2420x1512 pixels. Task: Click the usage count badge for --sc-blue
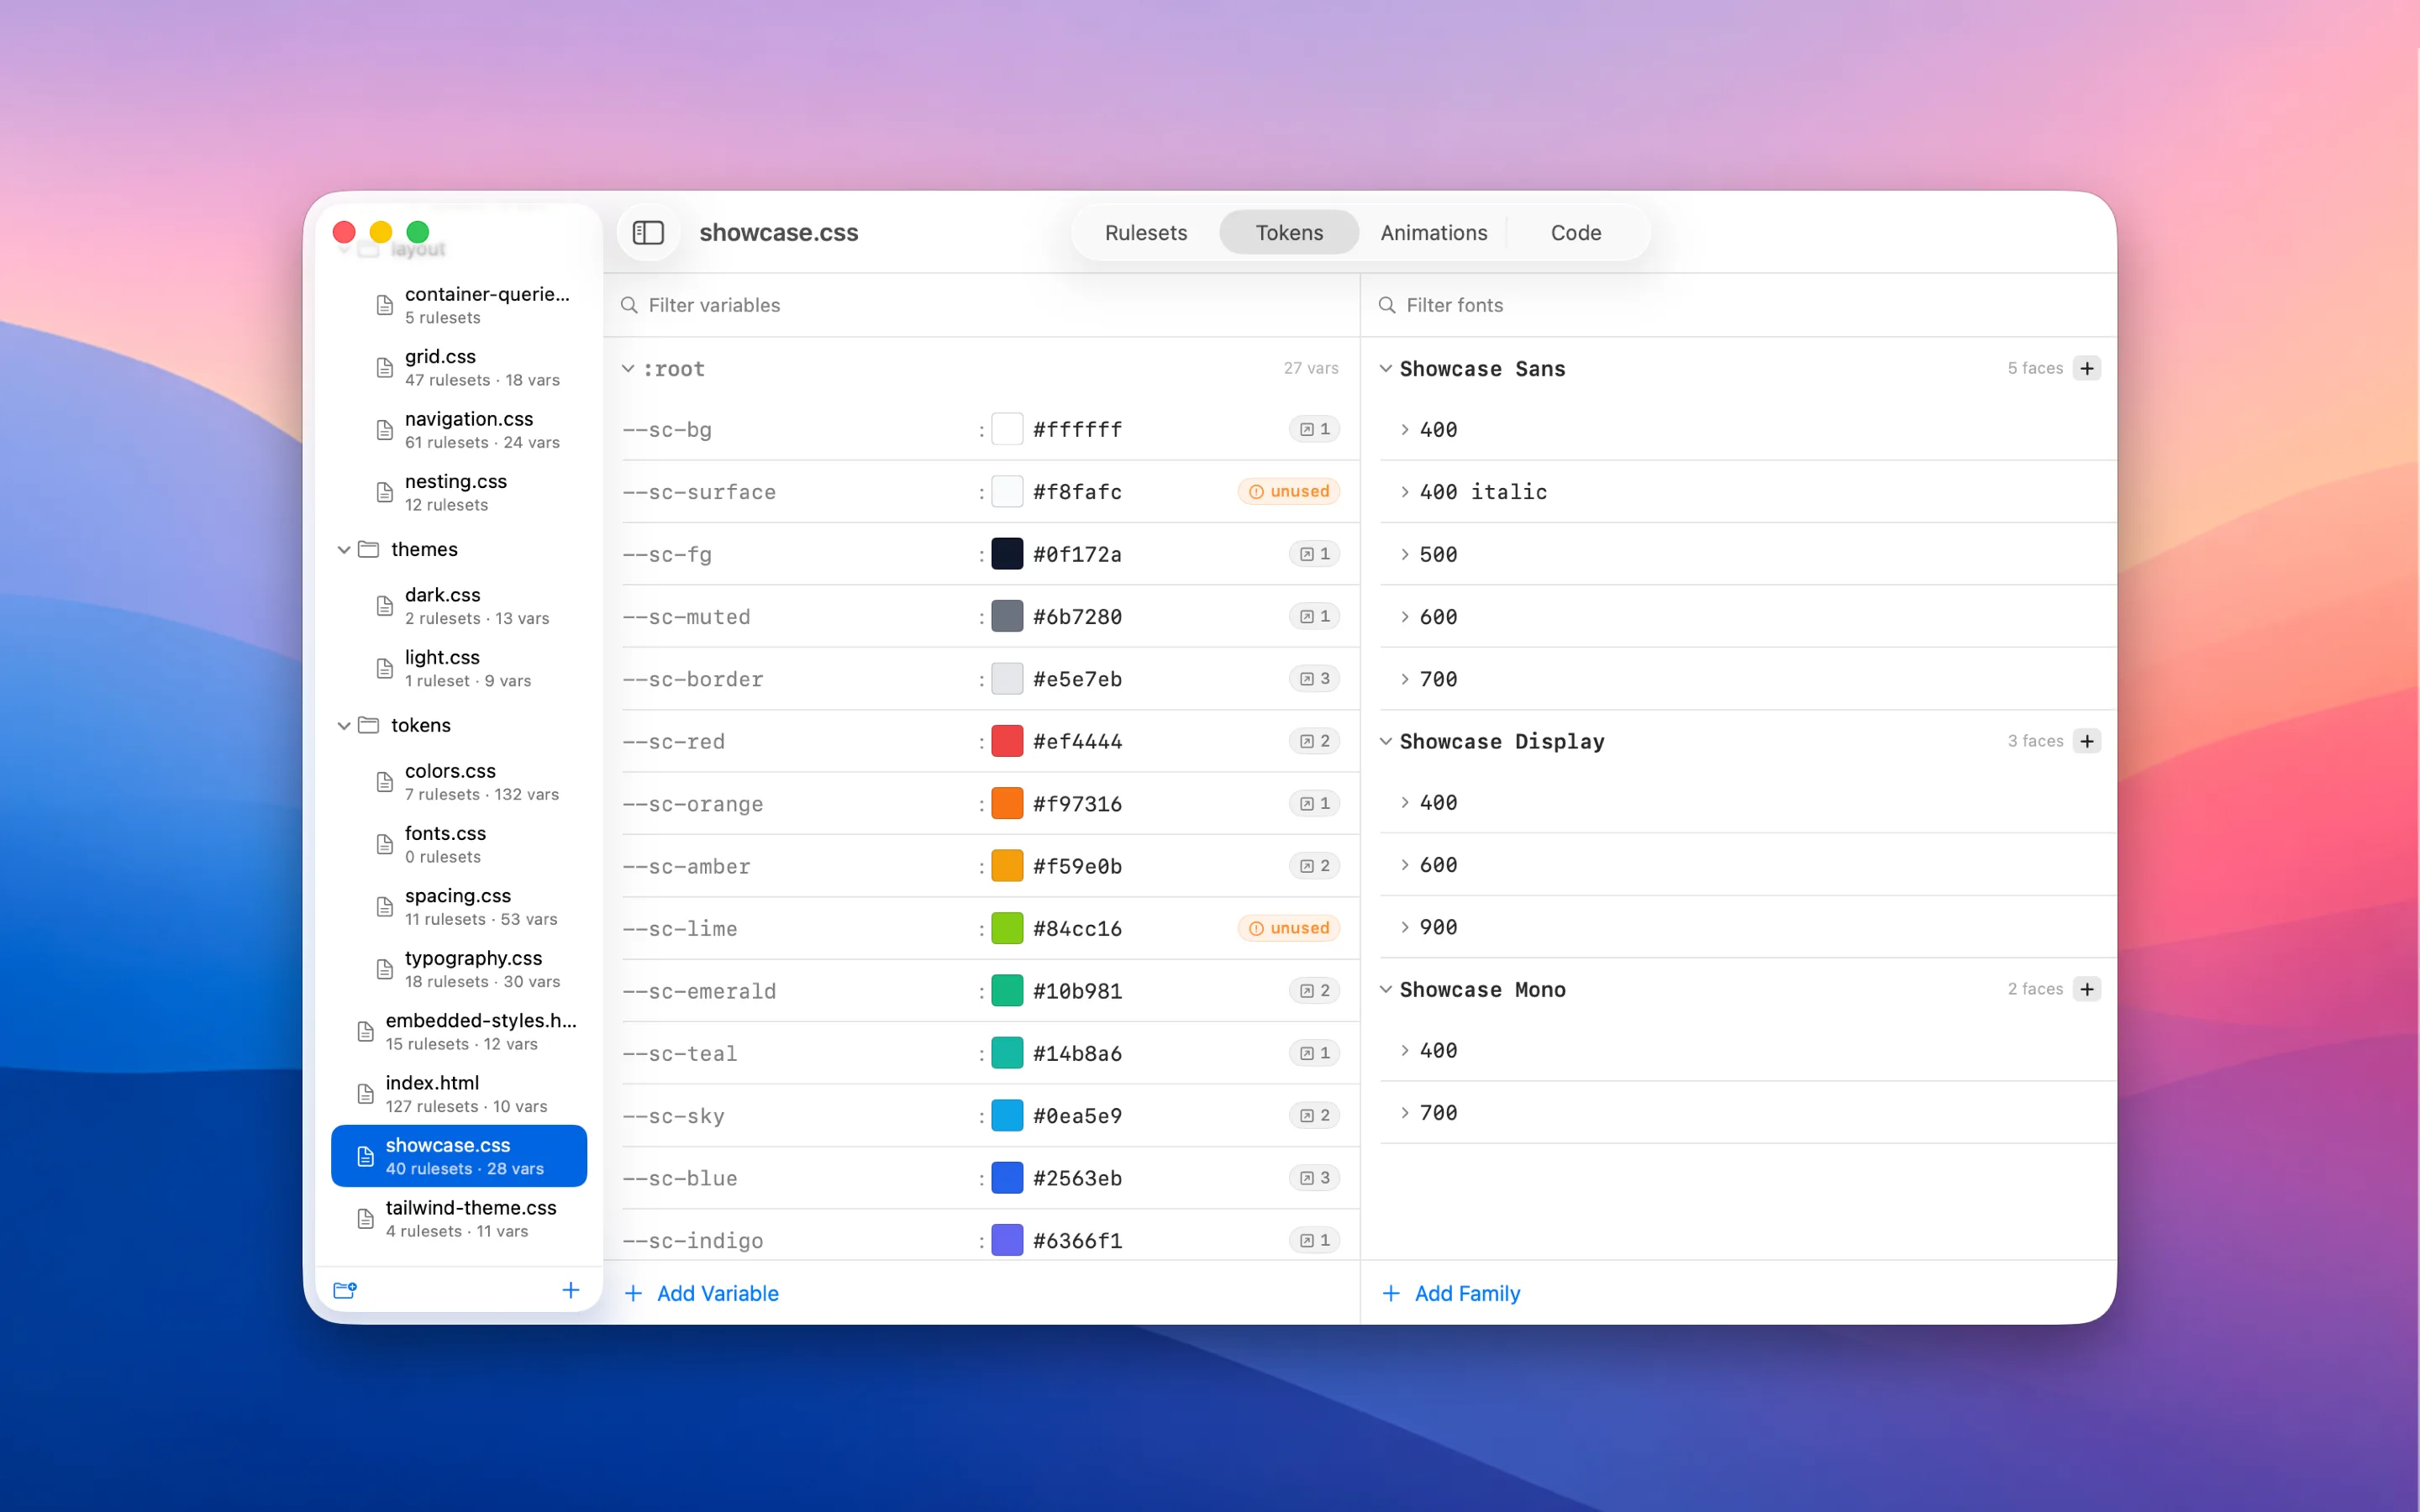tap(1314, 1178)
